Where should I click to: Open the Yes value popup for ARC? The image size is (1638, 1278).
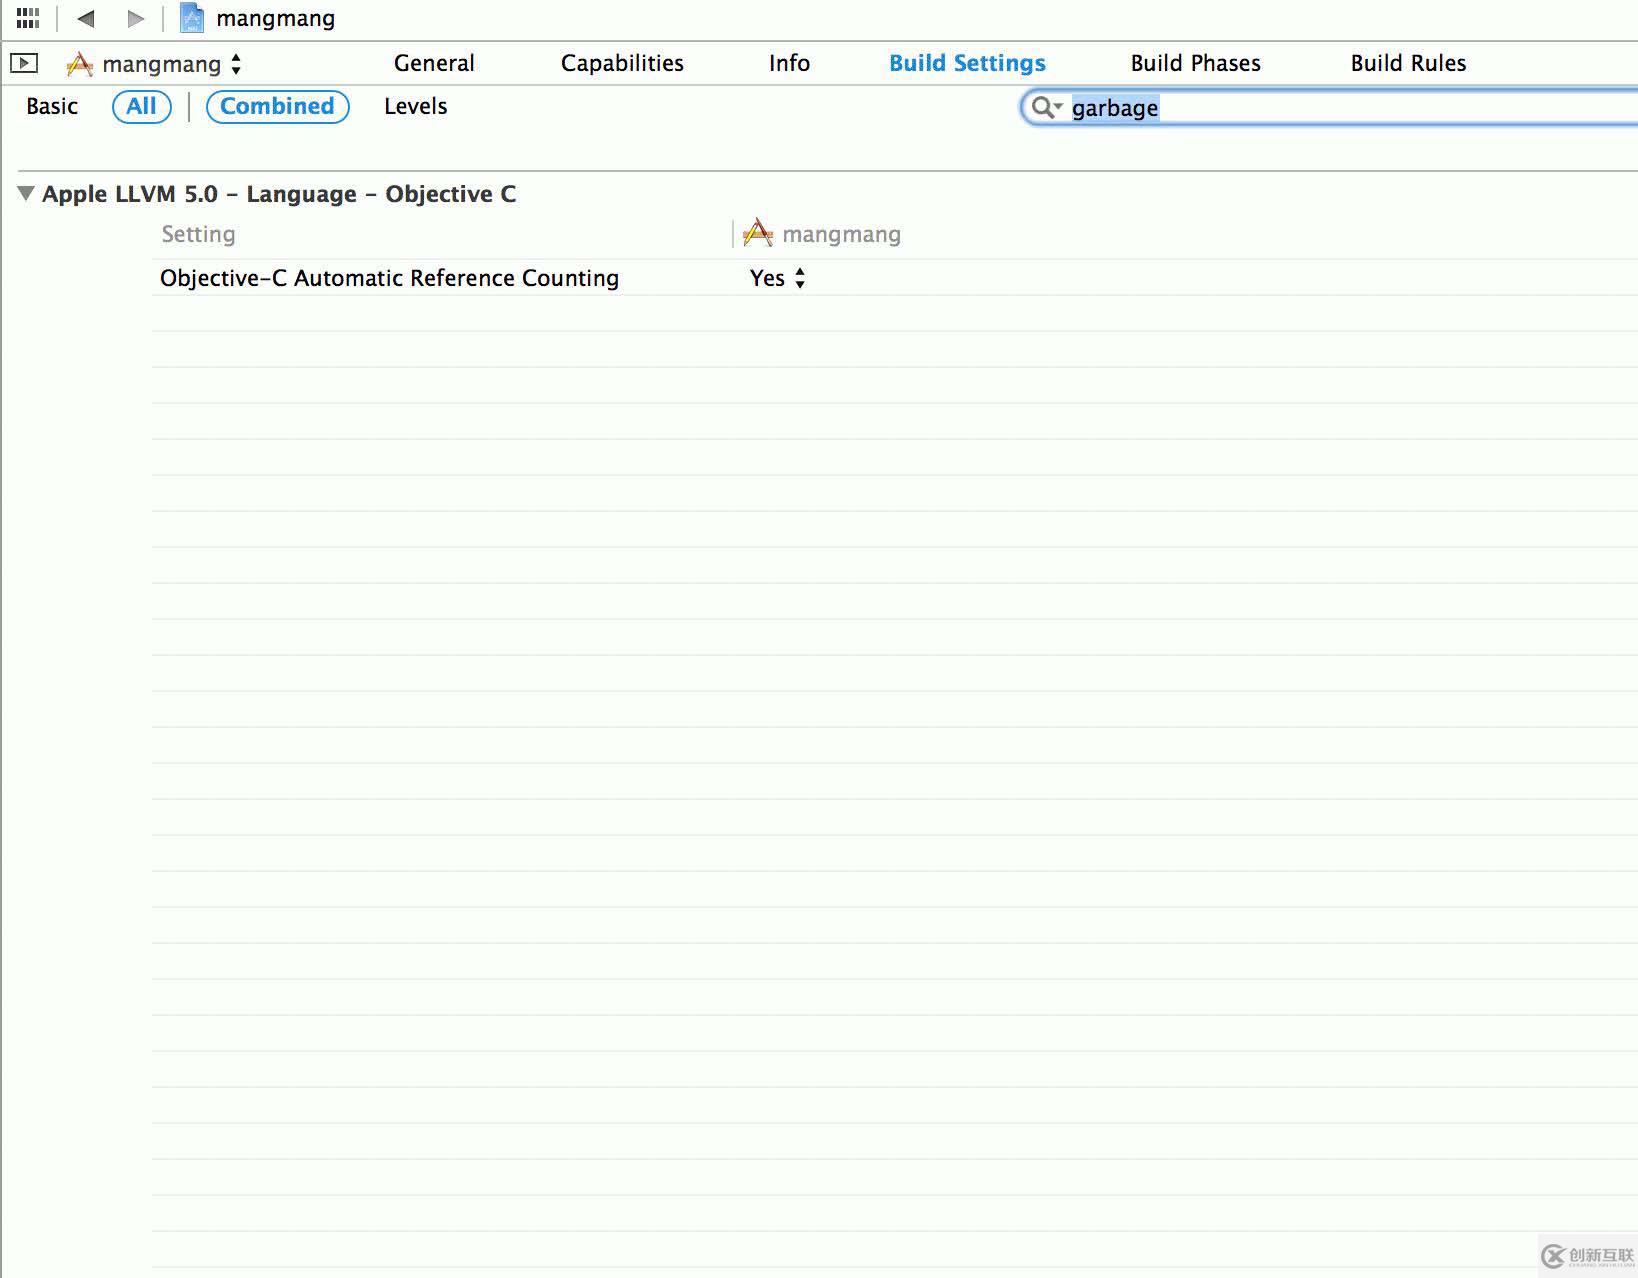click(x=778, y=278)
